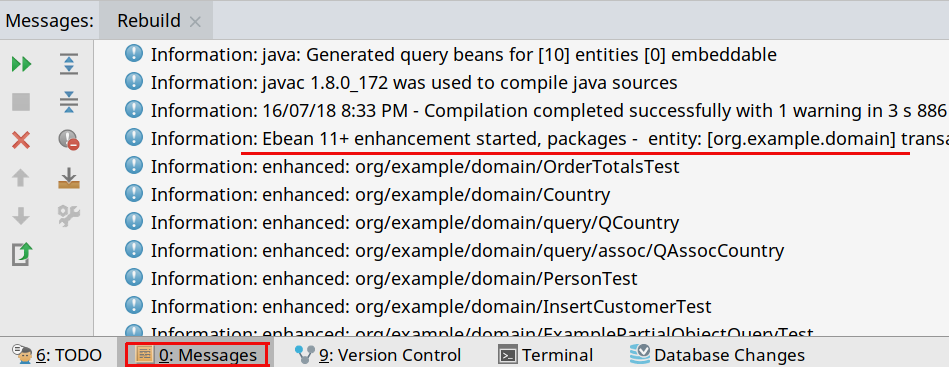The width and height of the screenshot is (949, 367).
Task: Click the Next Message down arrow
Action: pos(21,216)
